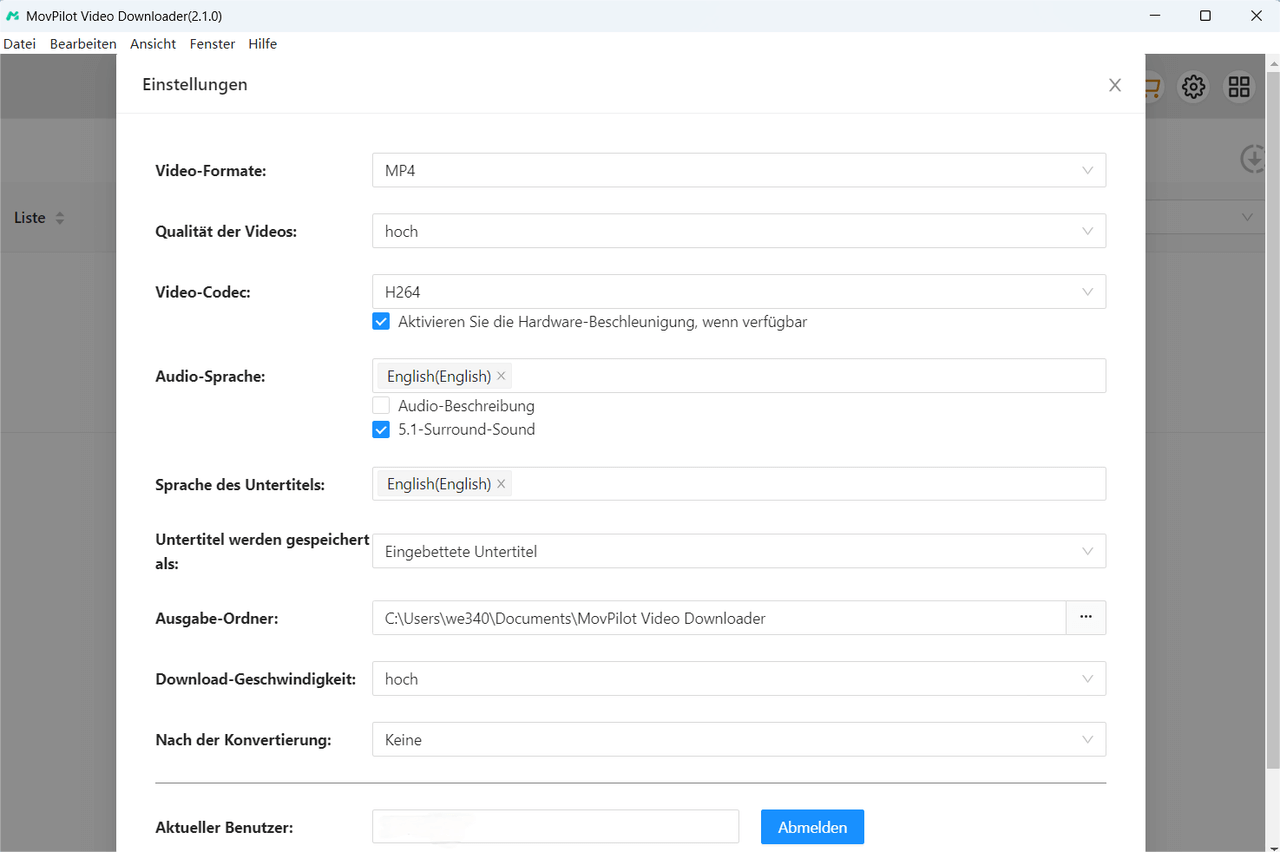The image size is (1280, 852).
Task: Open the Download-Geschwindigkeit dropdown
Action: pyautogui.click(x=739, y=679)
